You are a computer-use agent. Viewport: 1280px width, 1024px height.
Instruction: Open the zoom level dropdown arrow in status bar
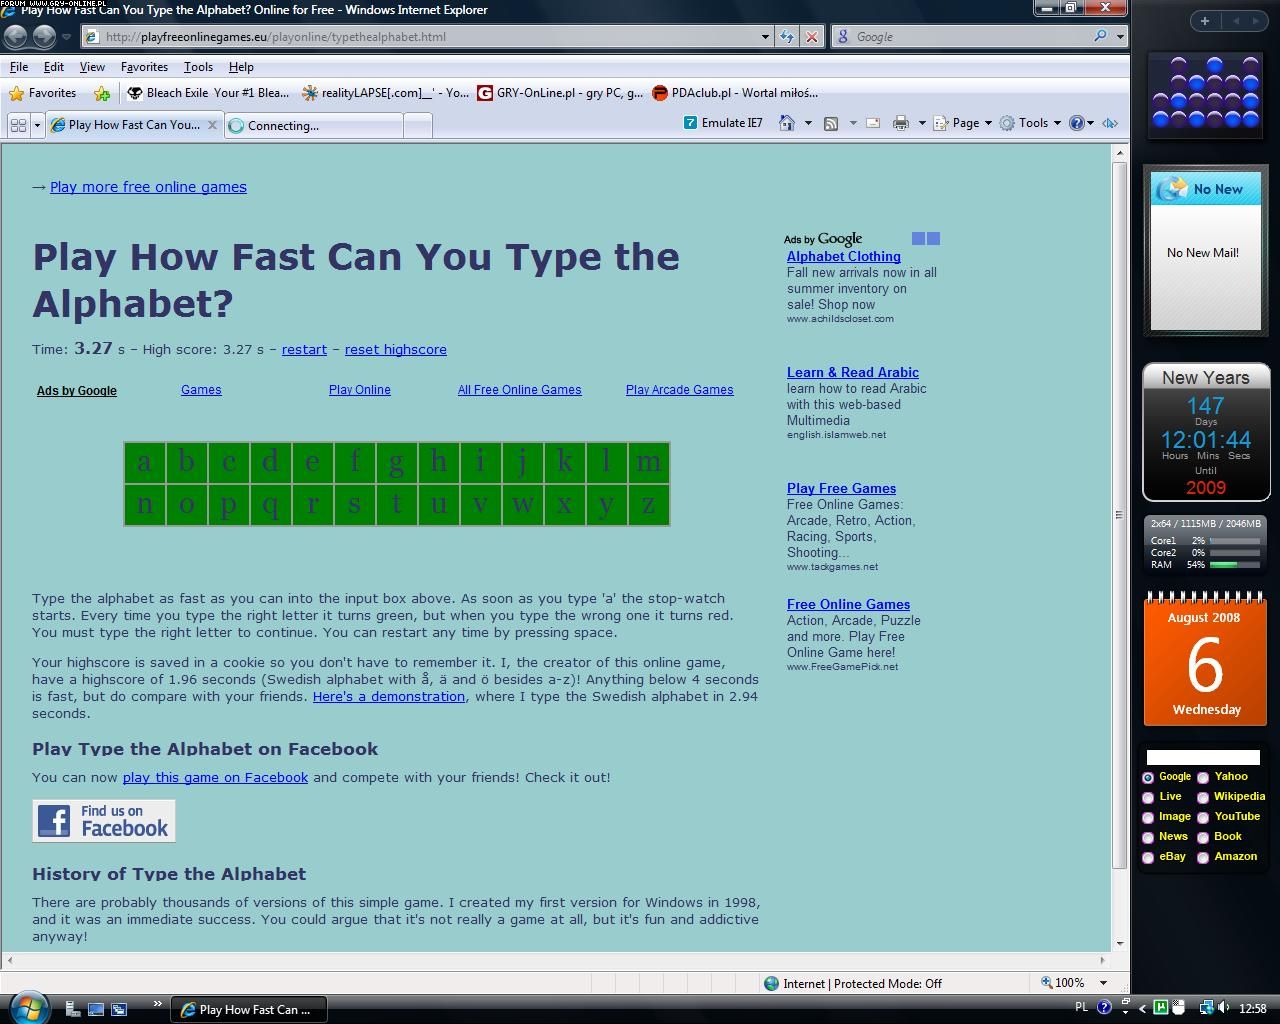[1103, 983]
